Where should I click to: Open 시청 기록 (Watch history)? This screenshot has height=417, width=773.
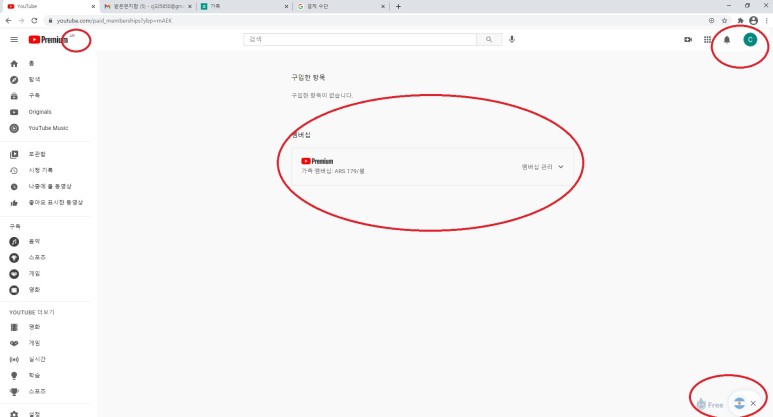(40, 171)
